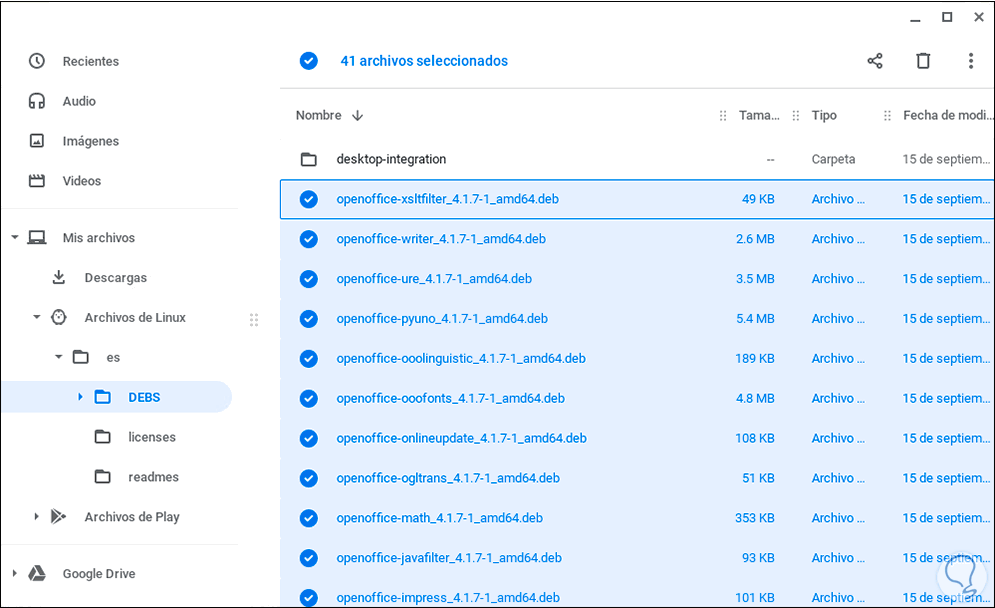The image size is (995, 608).
Task: Uncheck openoffice-onlineupdate file checkmark
Action: (x=308, y=439)
